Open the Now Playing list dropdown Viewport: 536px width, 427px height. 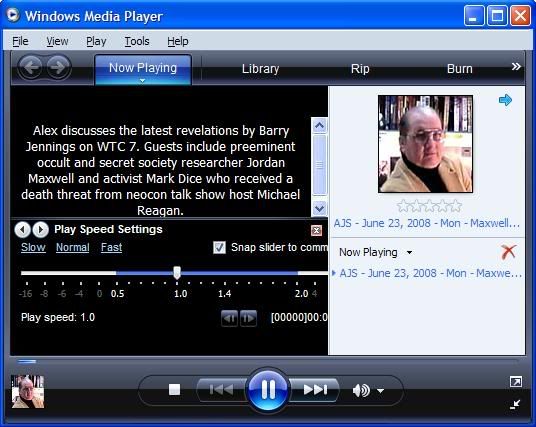[x=410, y=253]
